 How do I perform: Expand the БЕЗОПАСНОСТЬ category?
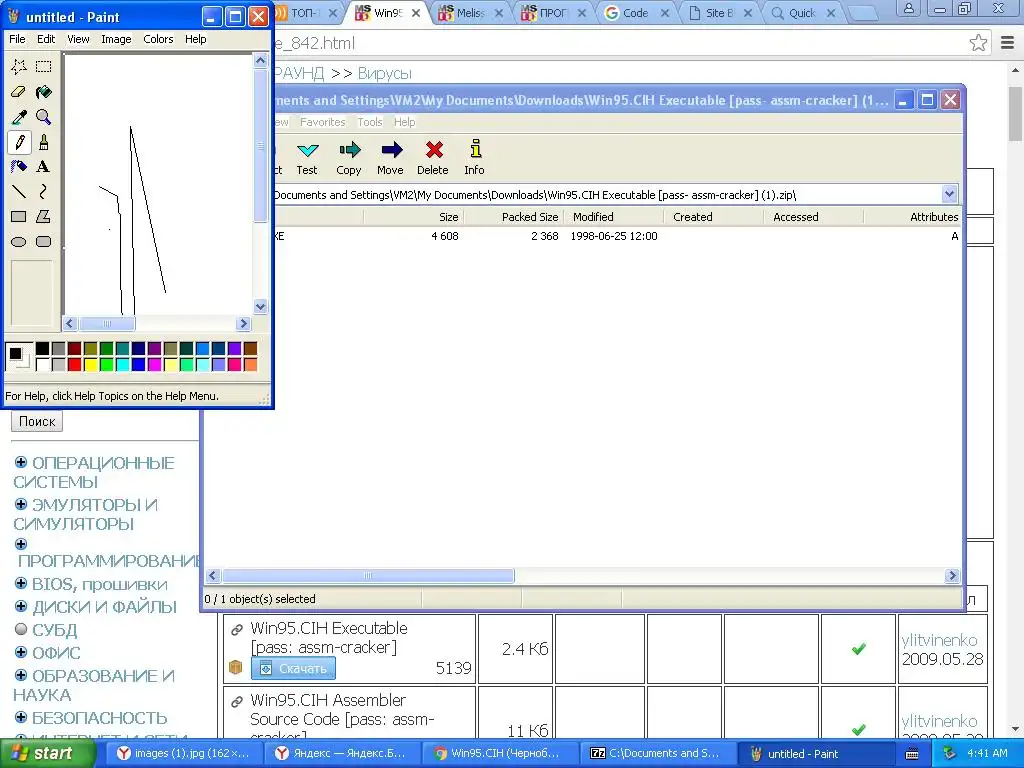21,717
